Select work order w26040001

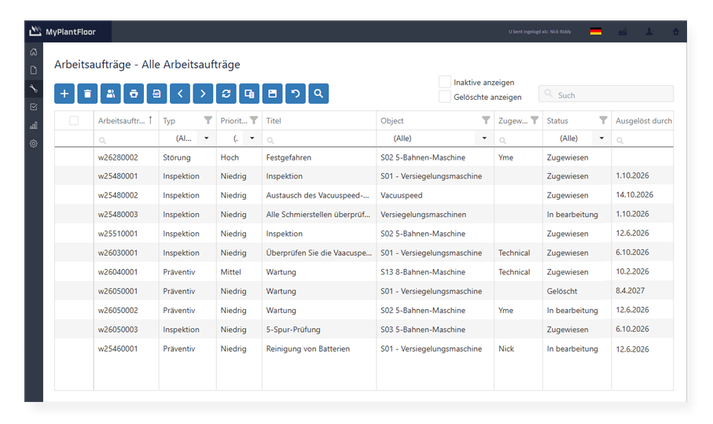tap(118, 272)
